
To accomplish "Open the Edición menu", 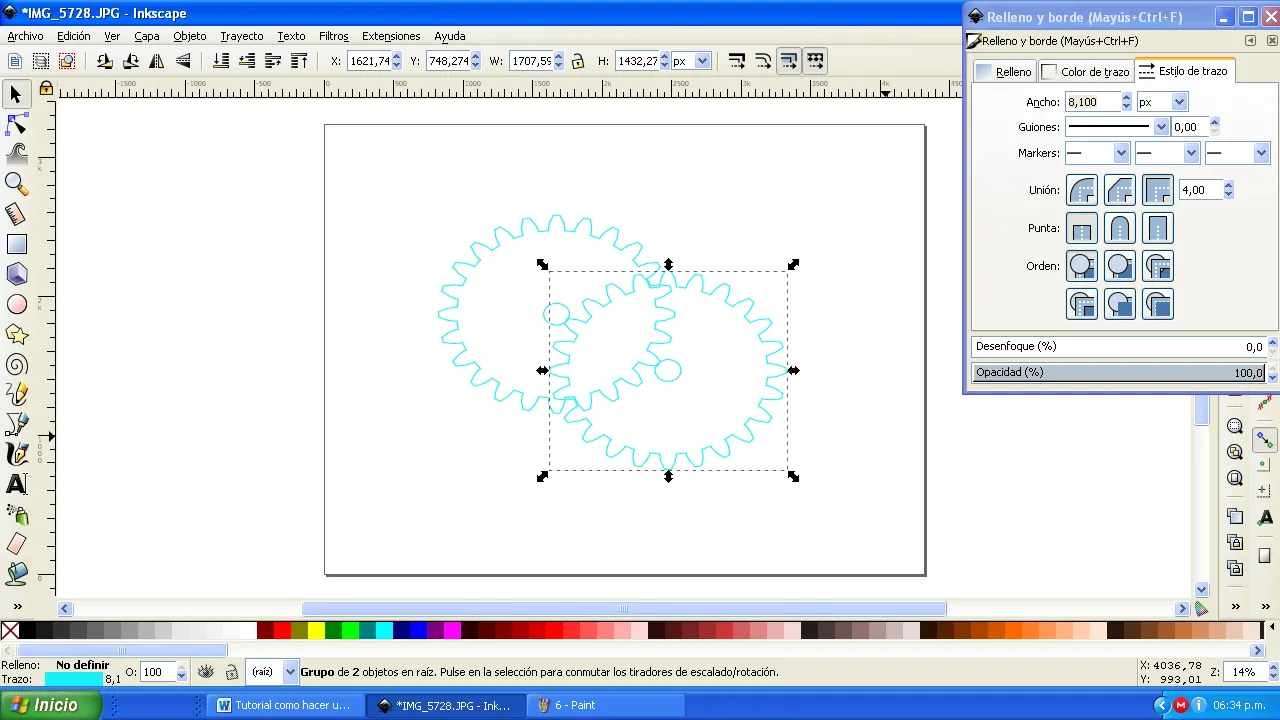I will [73, 36].
